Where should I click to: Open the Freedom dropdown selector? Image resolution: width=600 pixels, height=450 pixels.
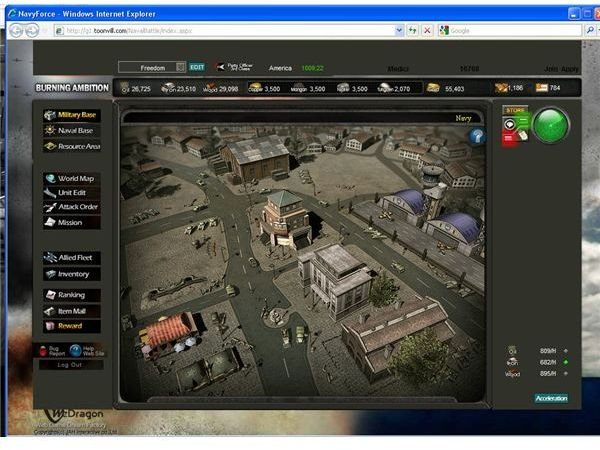180,67
